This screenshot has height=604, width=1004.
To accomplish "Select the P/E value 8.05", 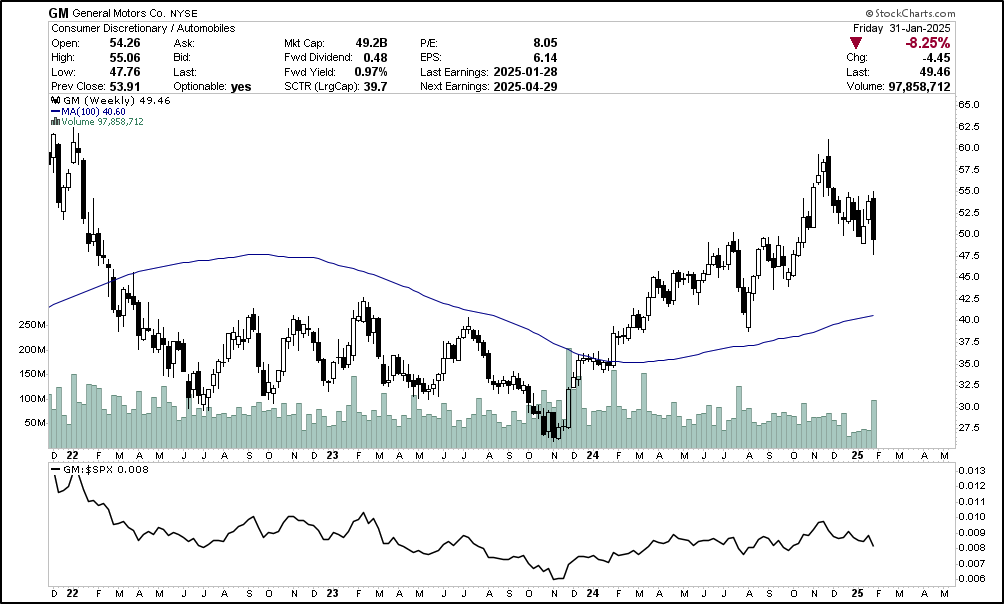I will pyautogui.click(x=545, y=43).
